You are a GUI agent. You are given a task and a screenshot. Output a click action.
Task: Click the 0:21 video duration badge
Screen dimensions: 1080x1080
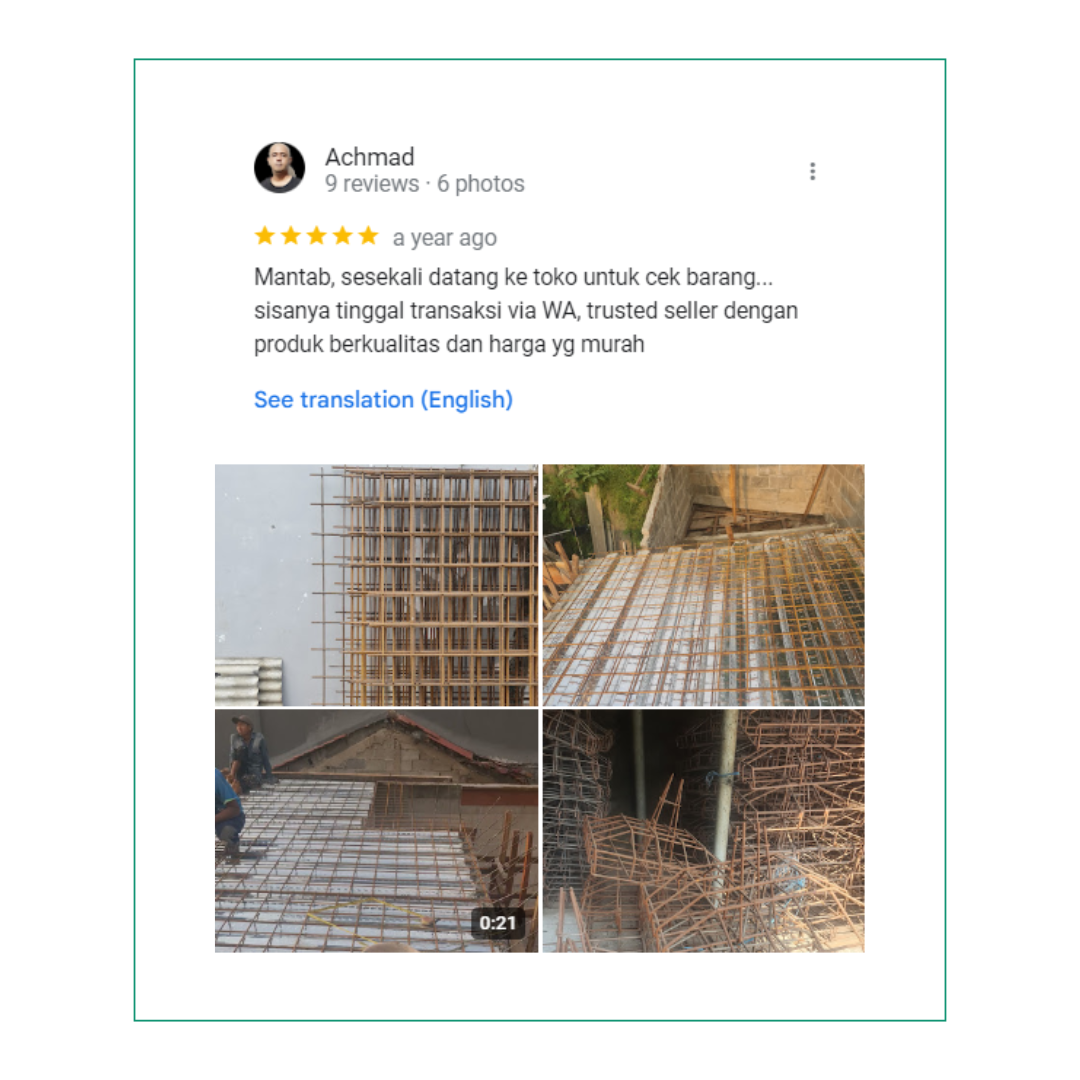tap(498, 923)
